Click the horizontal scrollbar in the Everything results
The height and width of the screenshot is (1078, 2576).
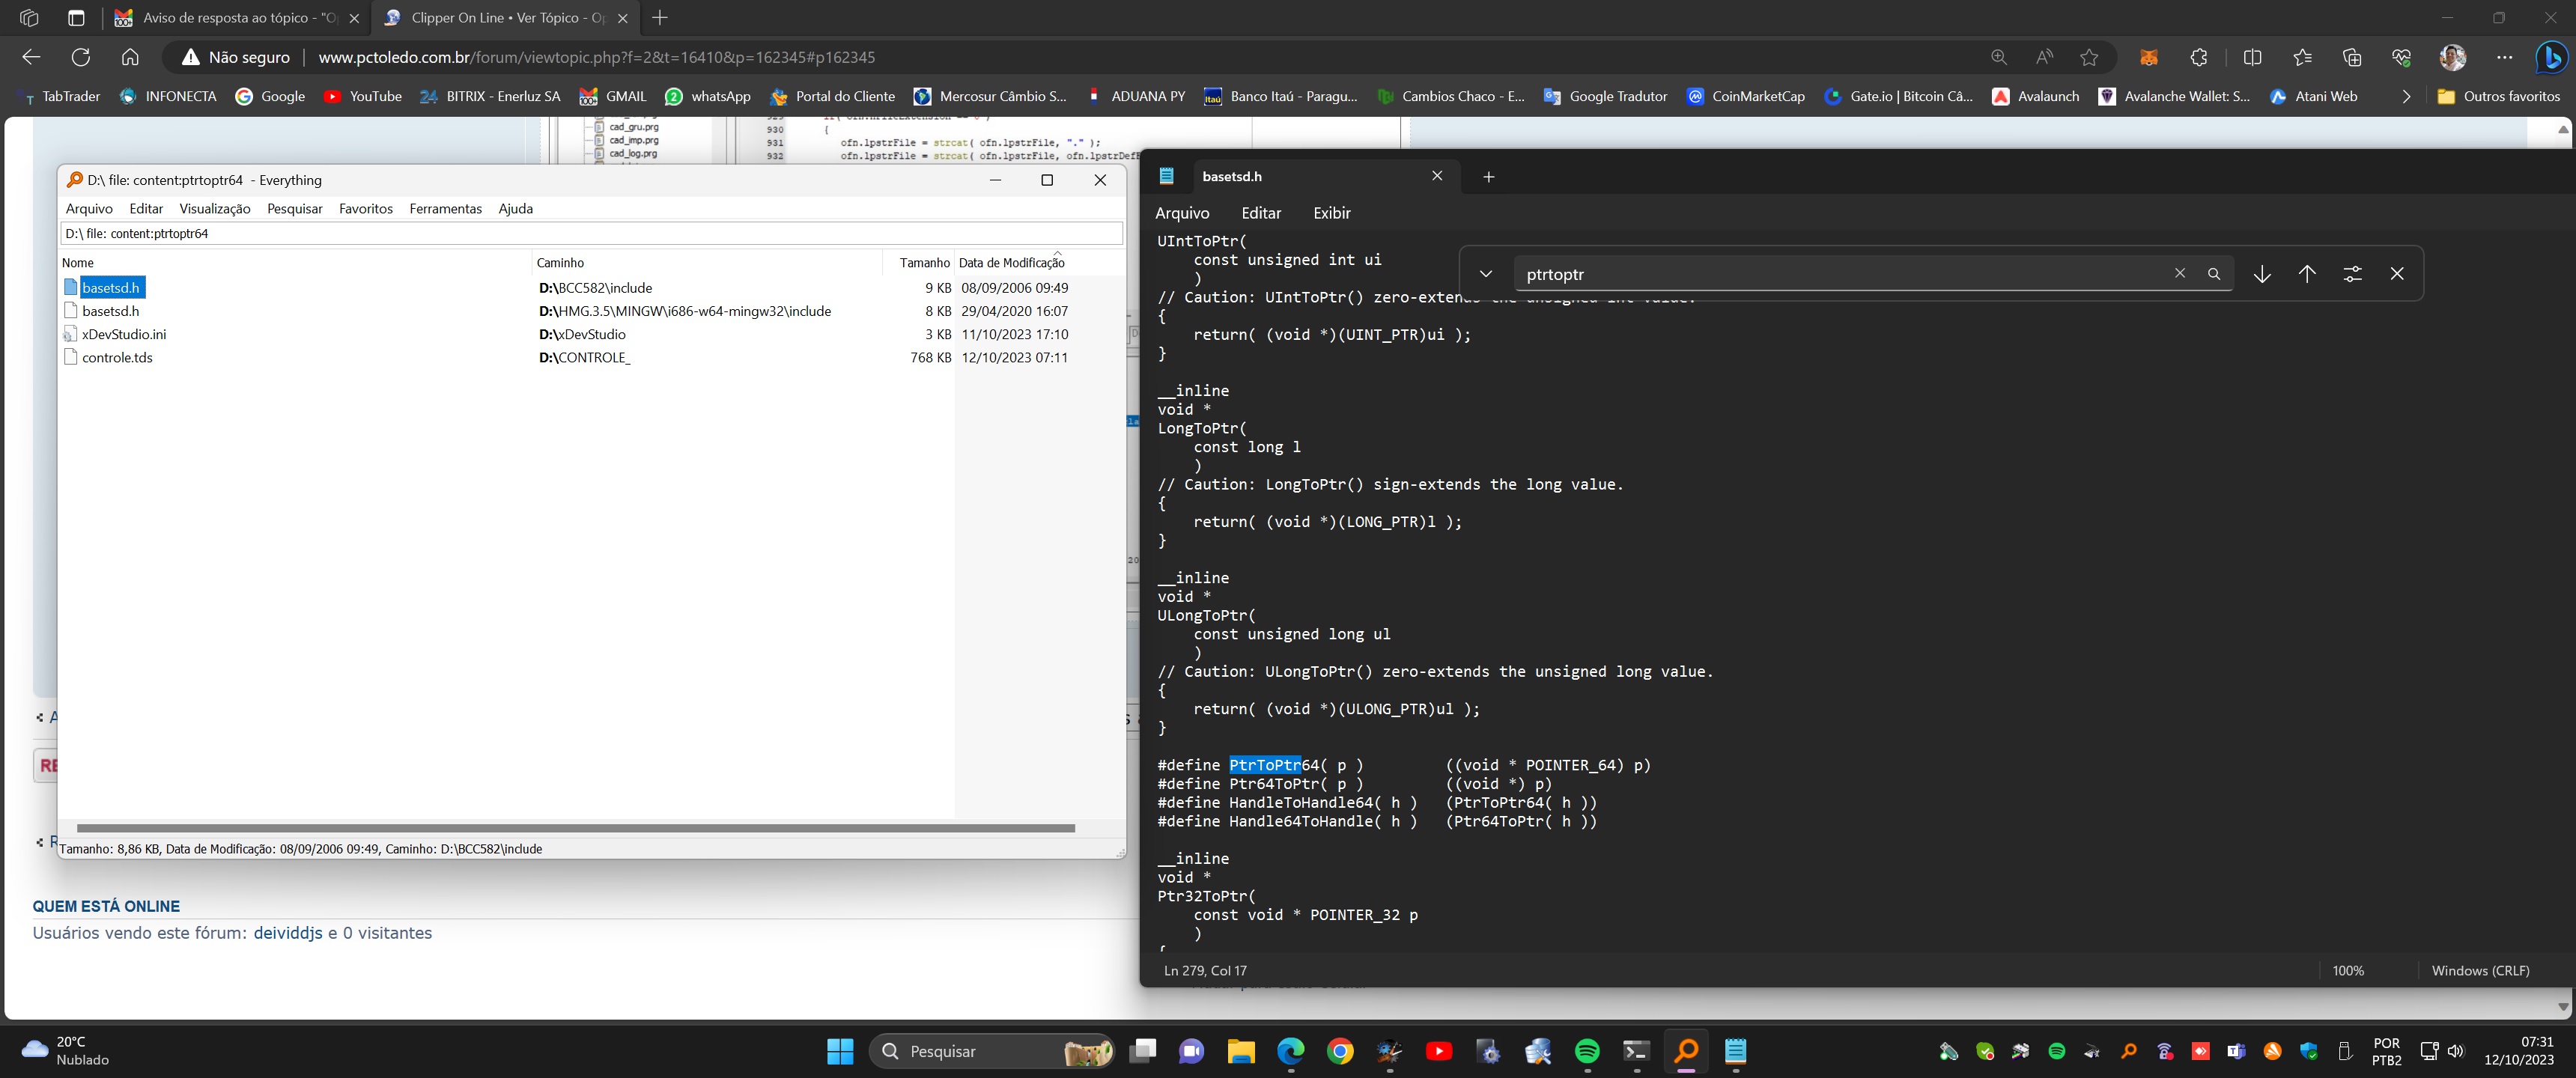[x=575, y=828]
